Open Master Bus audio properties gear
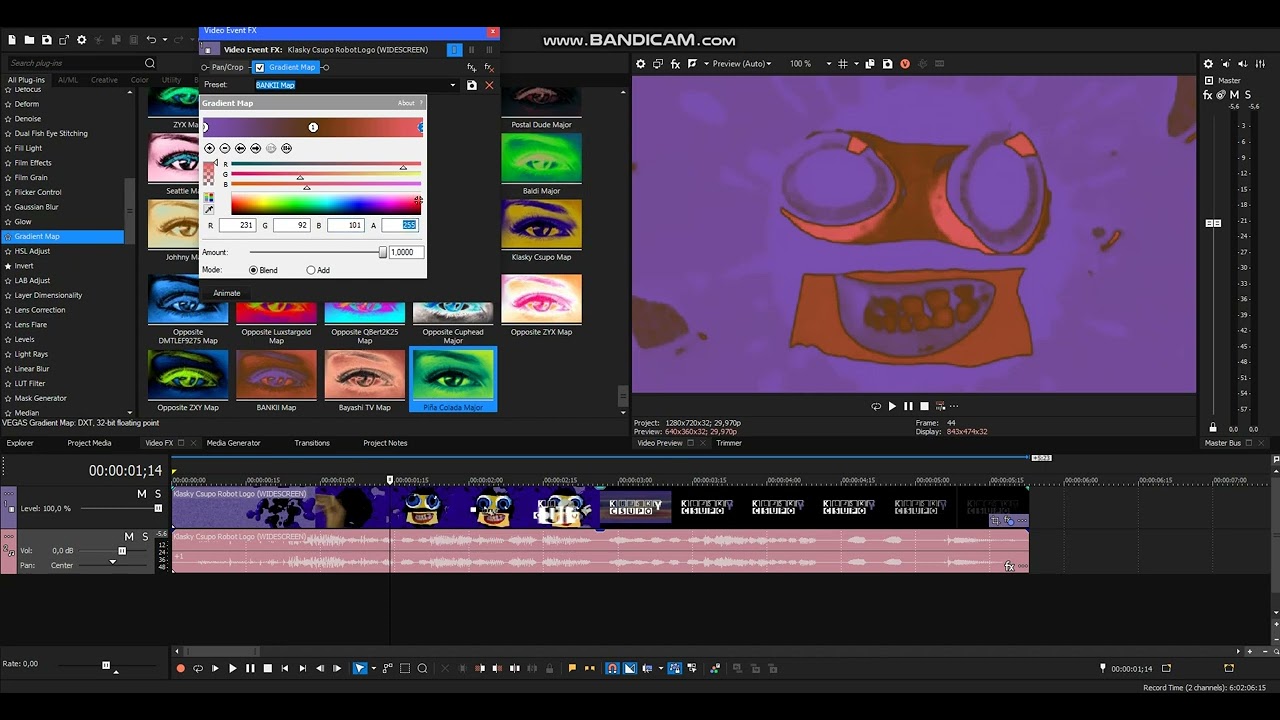The width and height of the screenshot is (1280, 720). coord(1208,64)
